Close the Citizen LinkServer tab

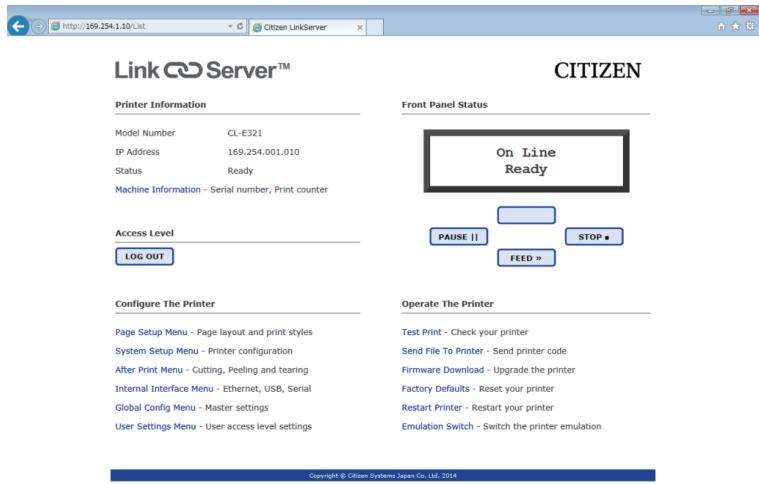point(360,28)
